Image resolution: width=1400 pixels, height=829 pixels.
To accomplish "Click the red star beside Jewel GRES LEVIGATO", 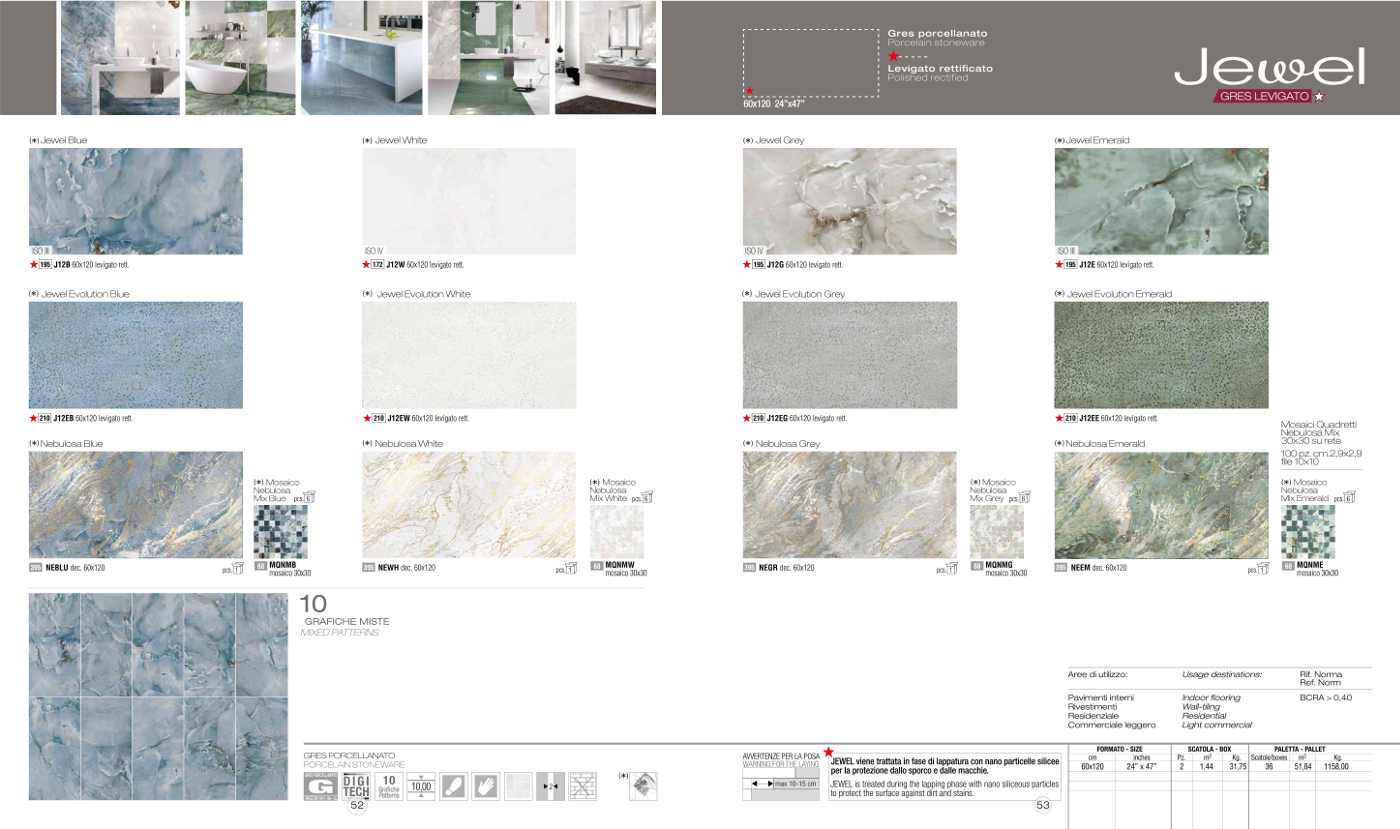I will point(1319,96).
